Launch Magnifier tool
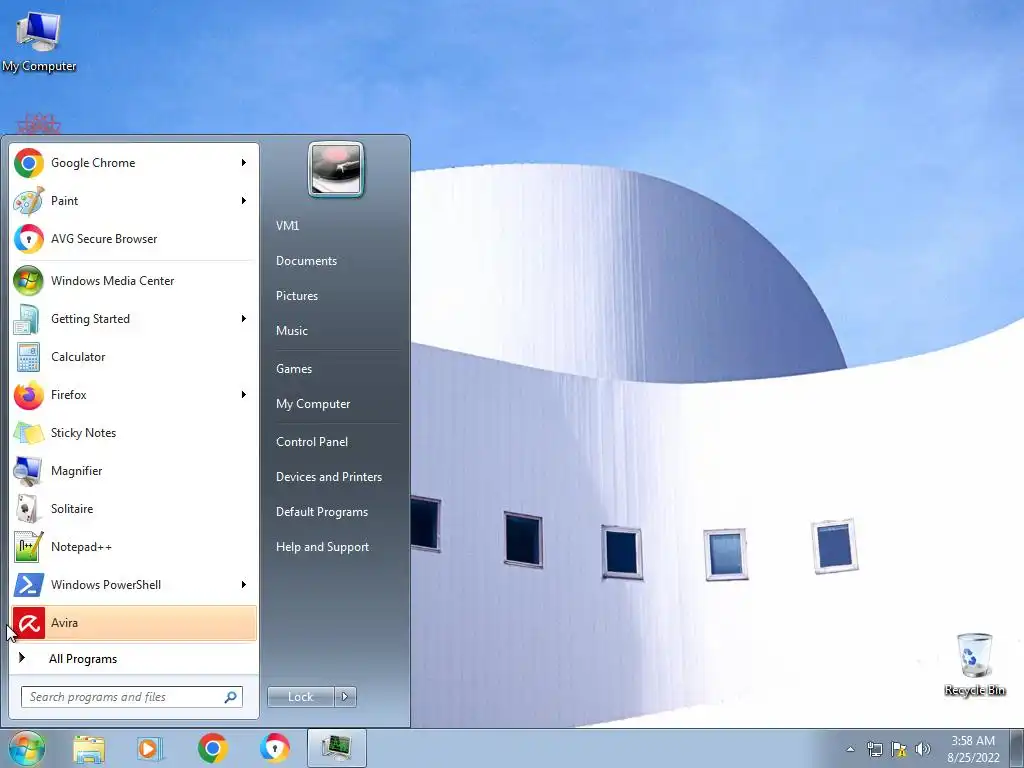This screenshot has height=768, width=1024. [134, 470]
